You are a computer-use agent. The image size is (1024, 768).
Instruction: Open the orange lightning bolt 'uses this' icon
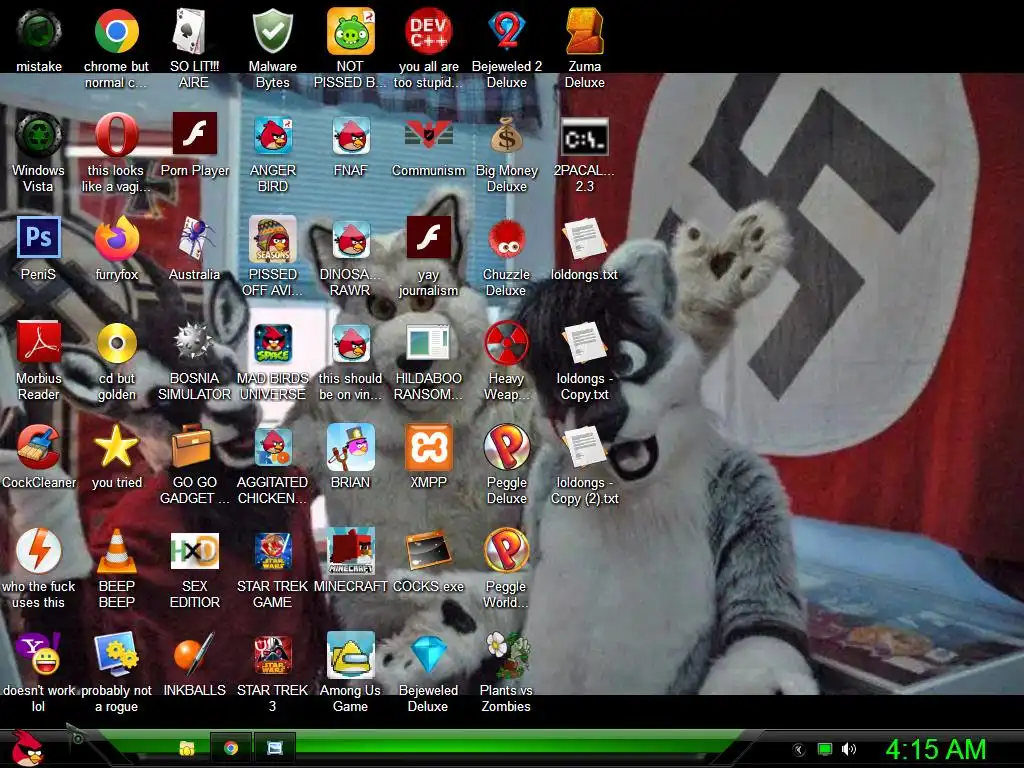click(39, 551)
